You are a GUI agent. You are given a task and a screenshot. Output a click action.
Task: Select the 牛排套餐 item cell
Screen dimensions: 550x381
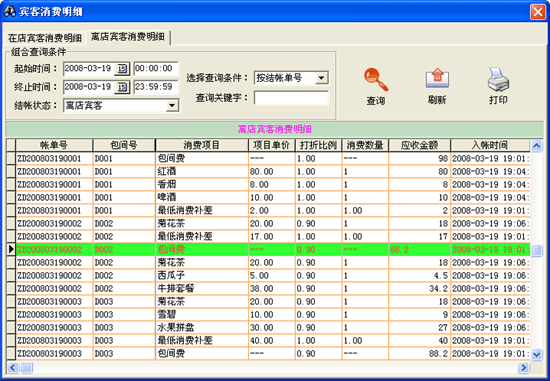coord(202,288)
